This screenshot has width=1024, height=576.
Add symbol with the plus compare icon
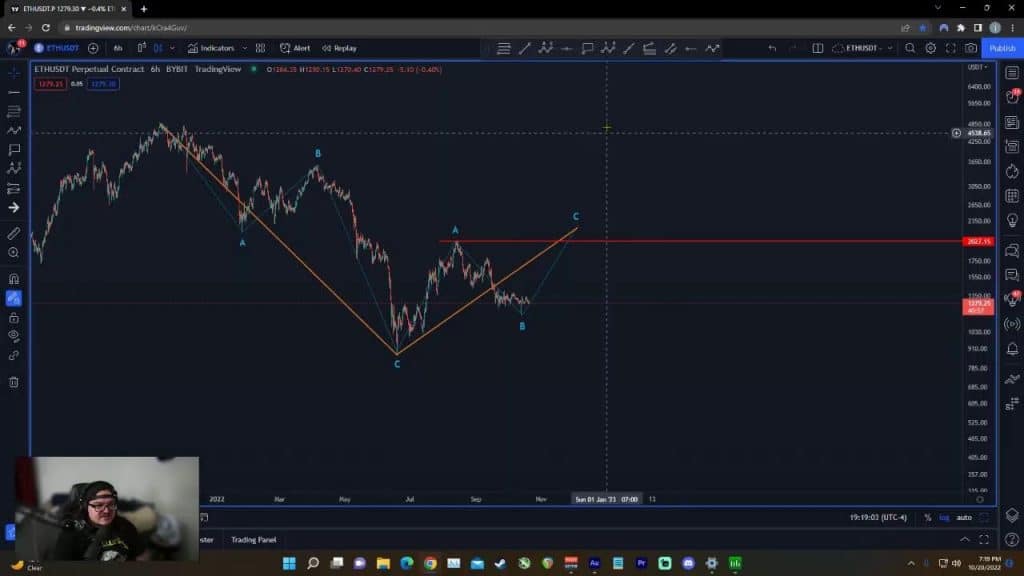[93, 48]
